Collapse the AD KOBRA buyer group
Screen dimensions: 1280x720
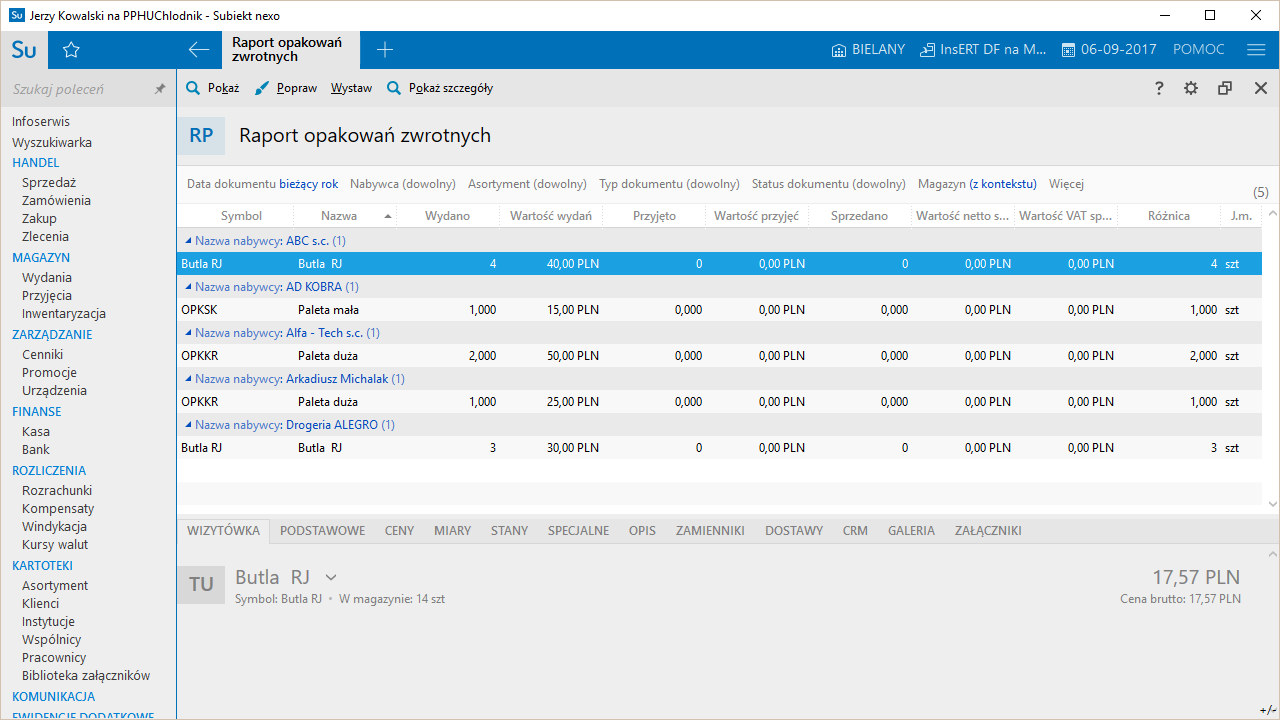point(187,287)
